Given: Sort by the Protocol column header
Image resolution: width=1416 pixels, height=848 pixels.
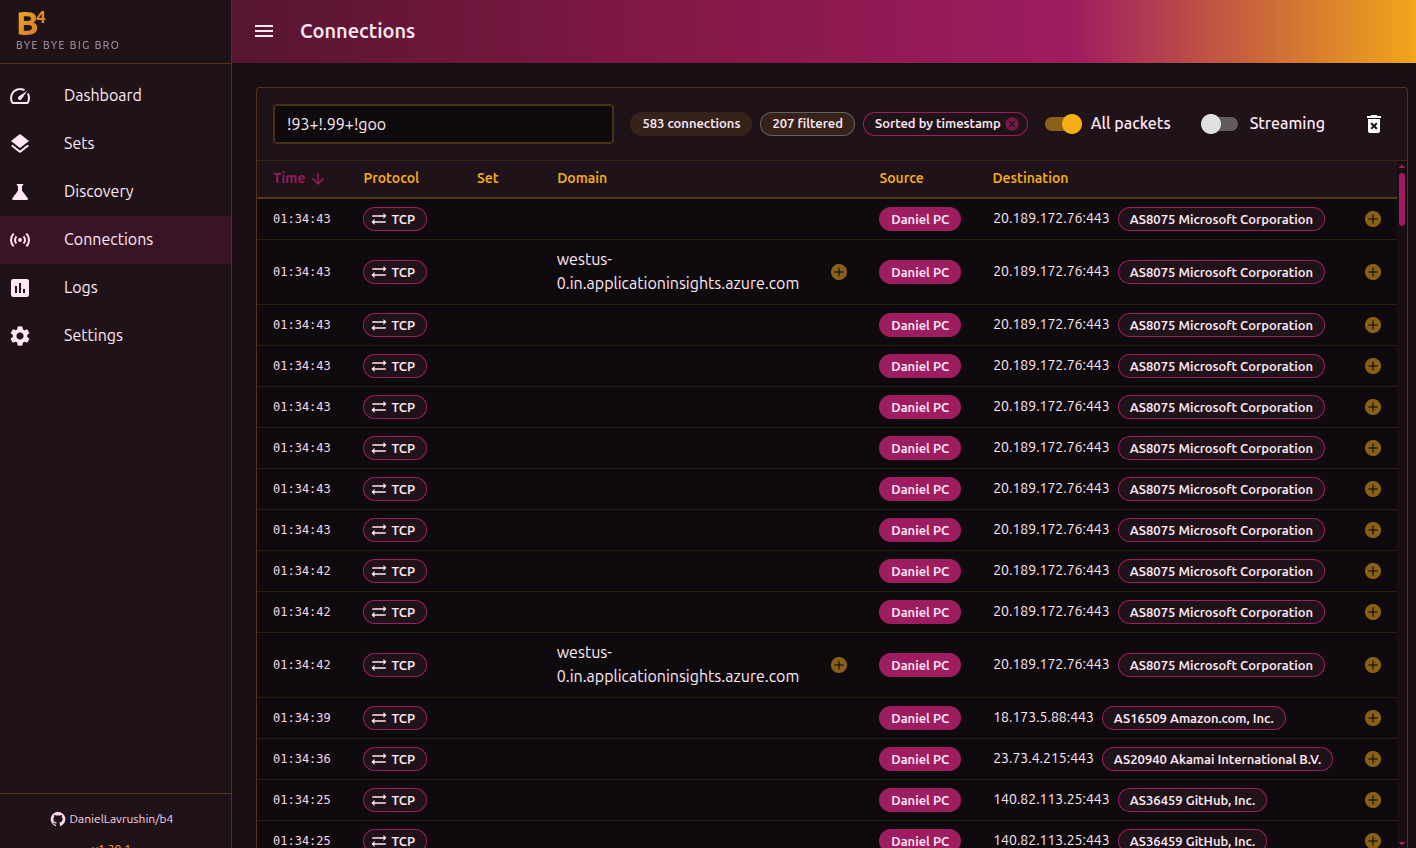Looking at the screenshot, I should (391, 178).
